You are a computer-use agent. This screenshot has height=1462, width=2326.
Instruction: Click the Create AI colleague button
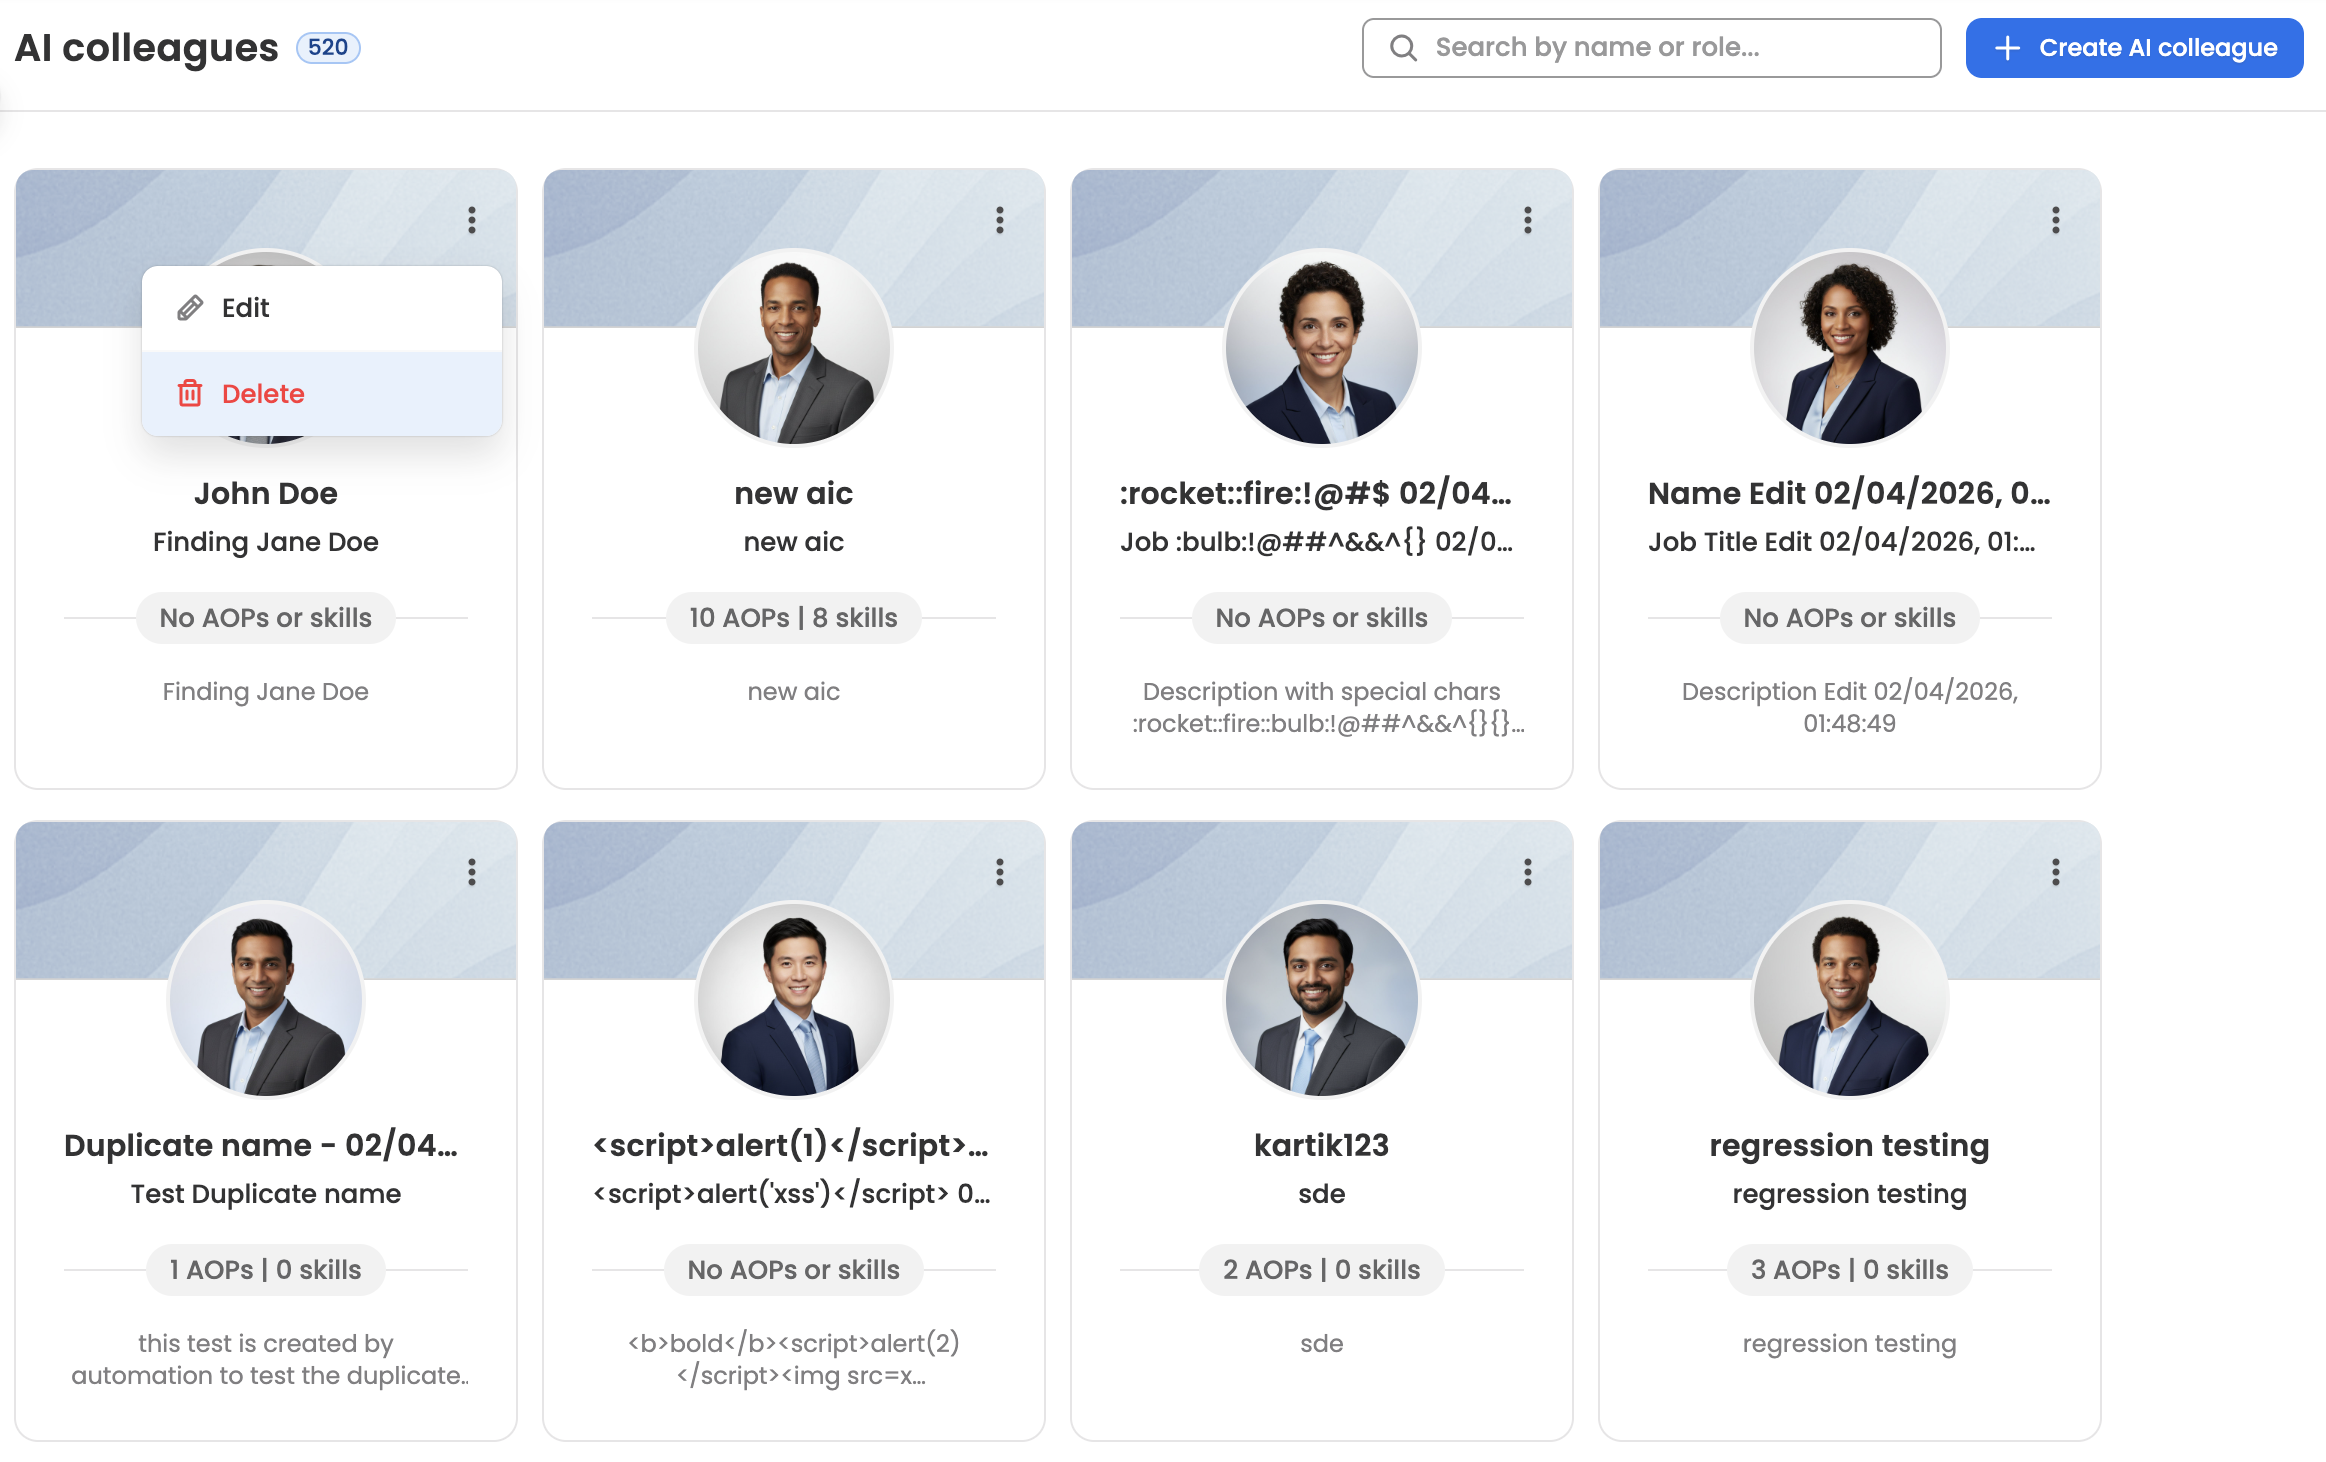point(2134,48)
